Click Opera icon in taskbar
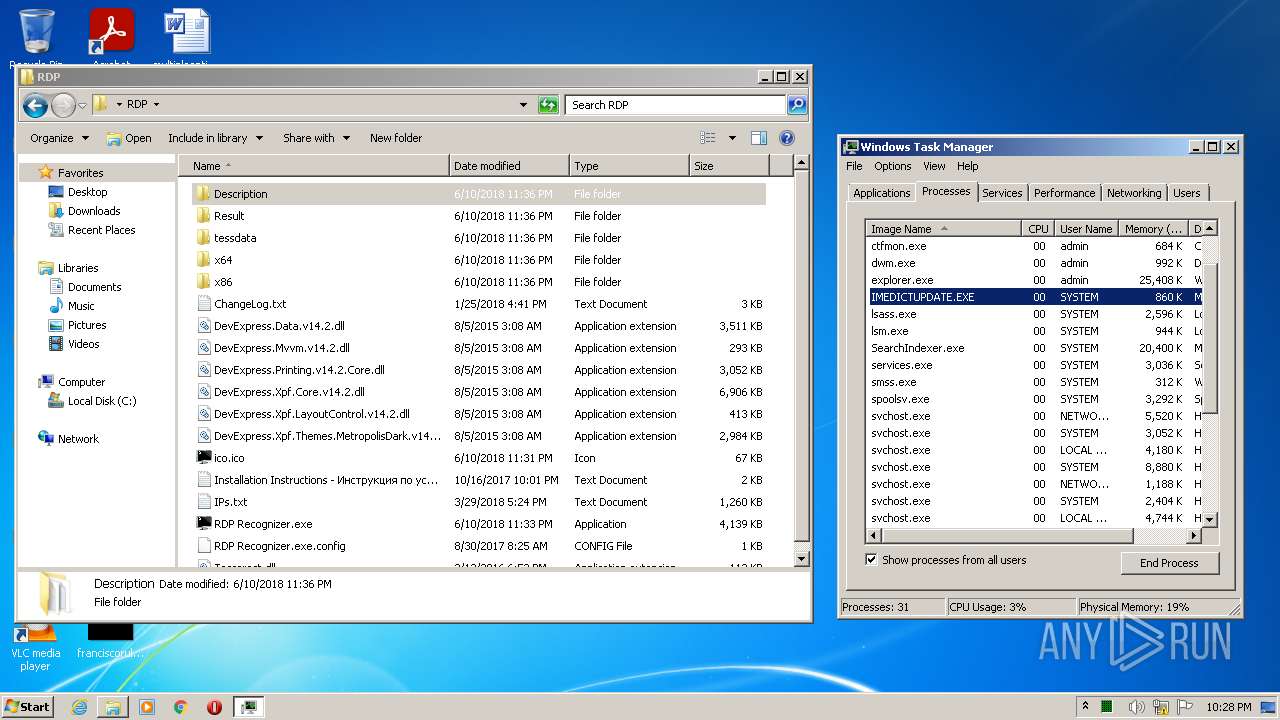Viewport: 1280px width, 720px height. [214, 707]
